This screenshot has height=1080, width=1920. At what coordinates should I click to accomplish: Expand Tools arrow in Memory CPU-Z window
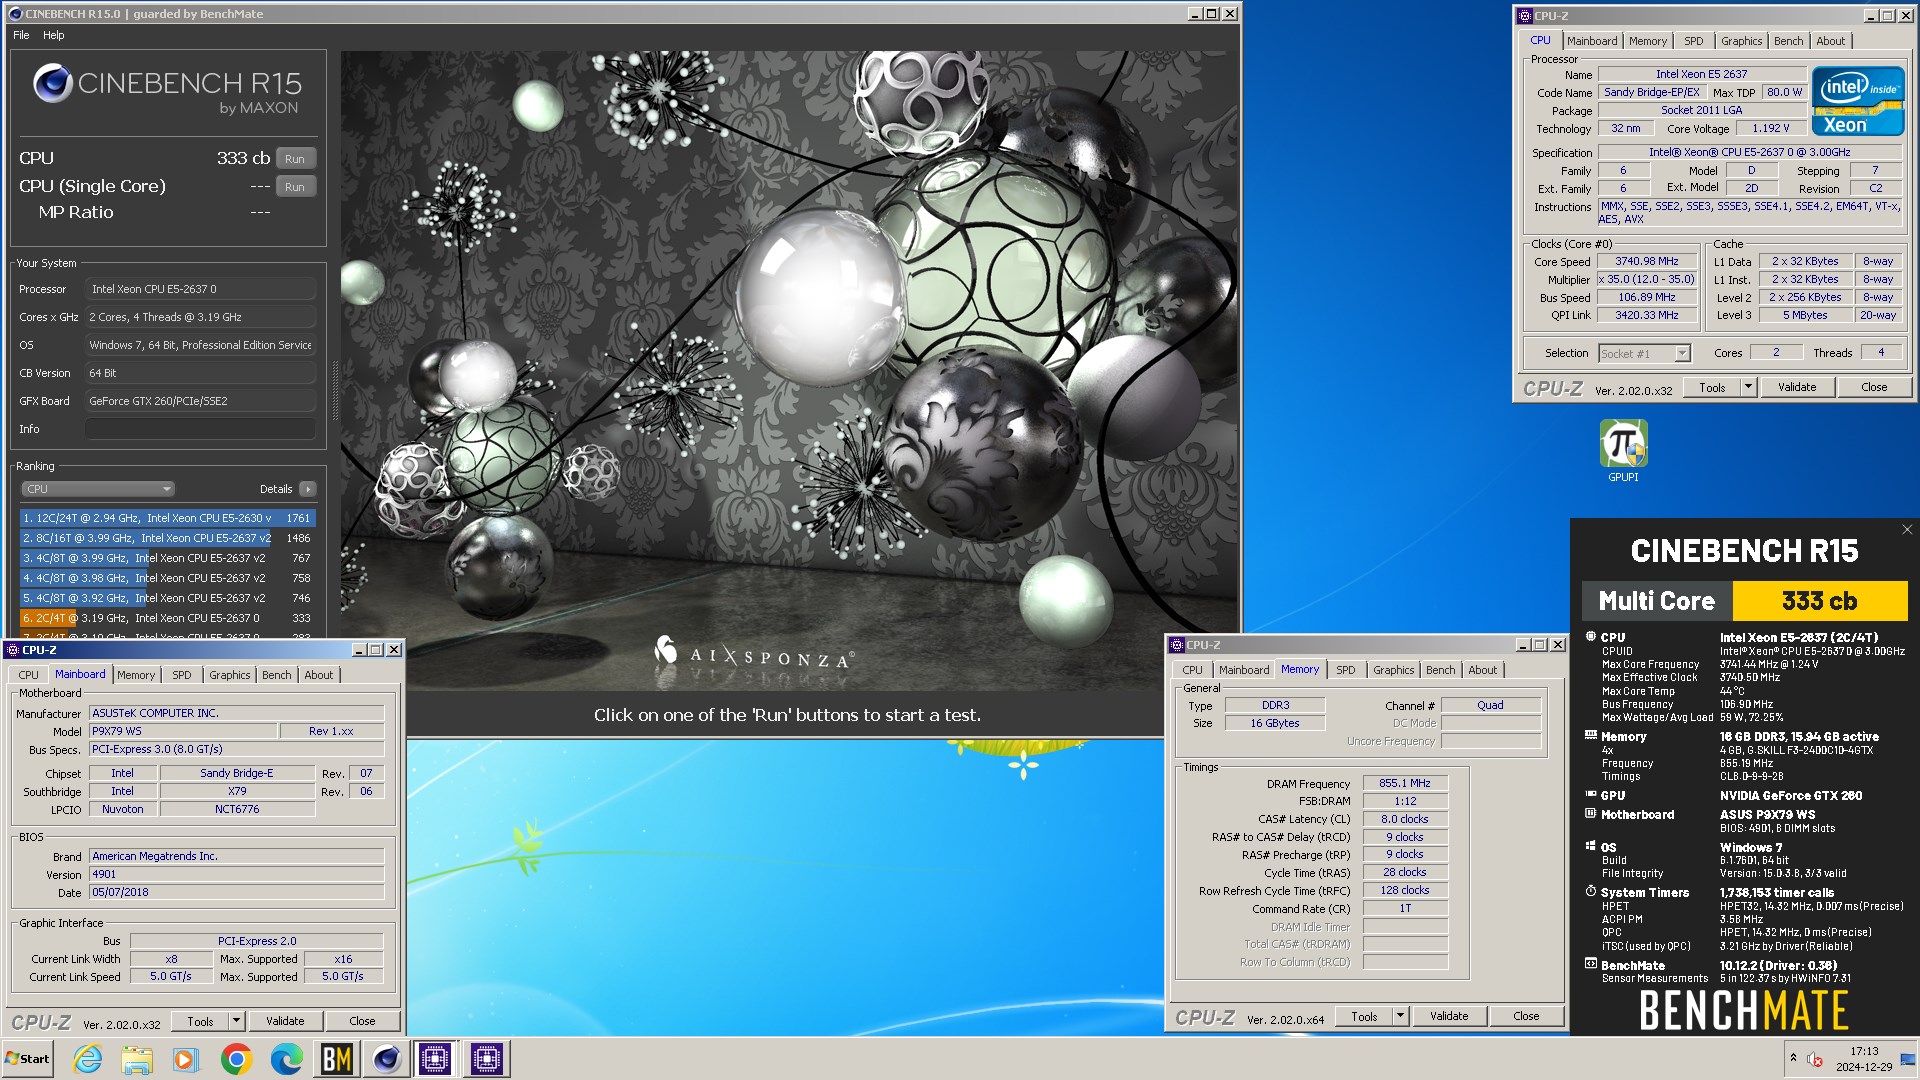click(x=1400, y=1016)
